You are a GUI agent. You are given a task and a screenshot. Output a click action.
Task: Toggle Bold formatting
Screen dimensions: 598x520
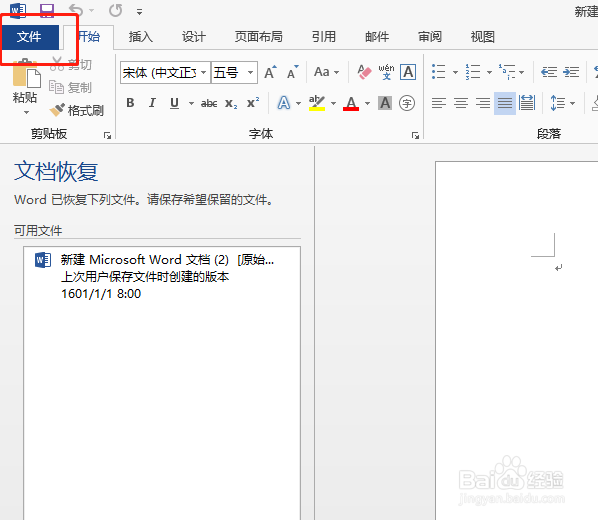click(x=130, y=103)
